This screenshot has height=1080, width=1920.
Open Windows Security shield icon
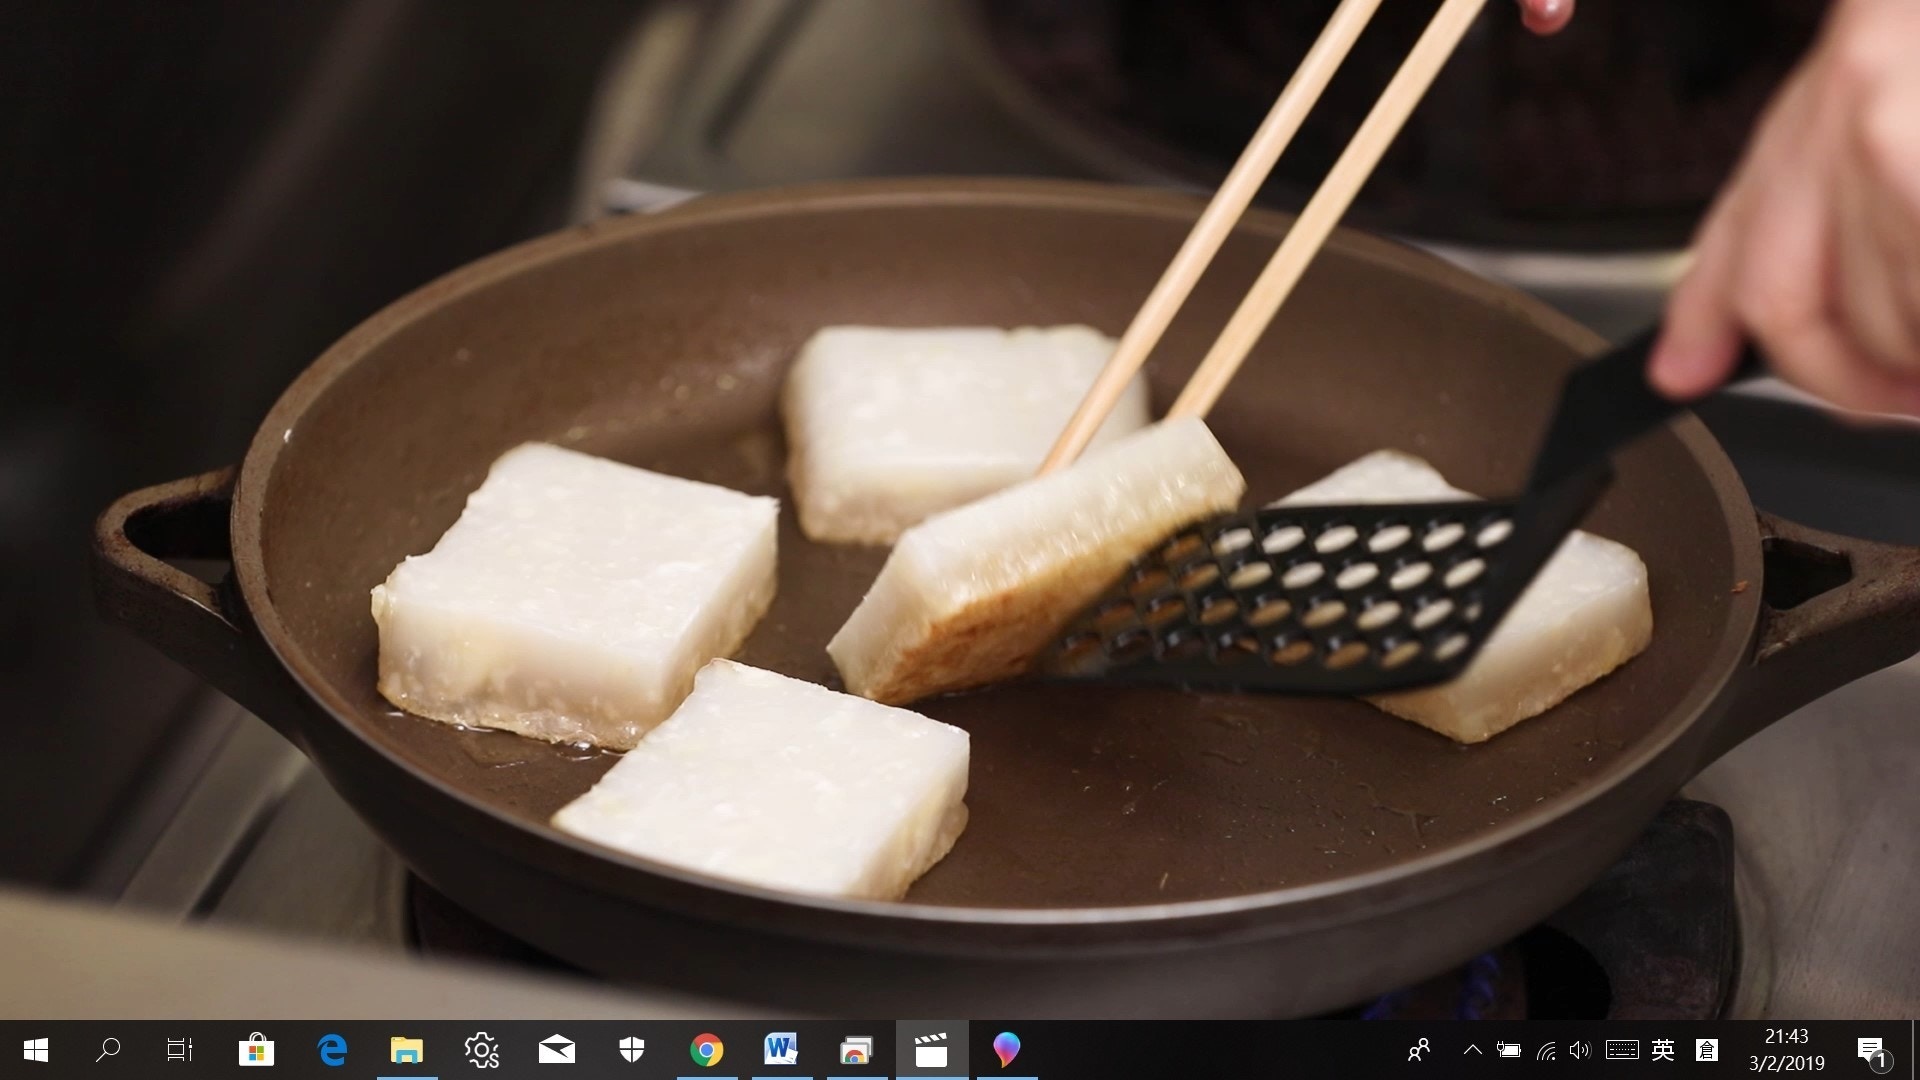[x=632, y=1050]
